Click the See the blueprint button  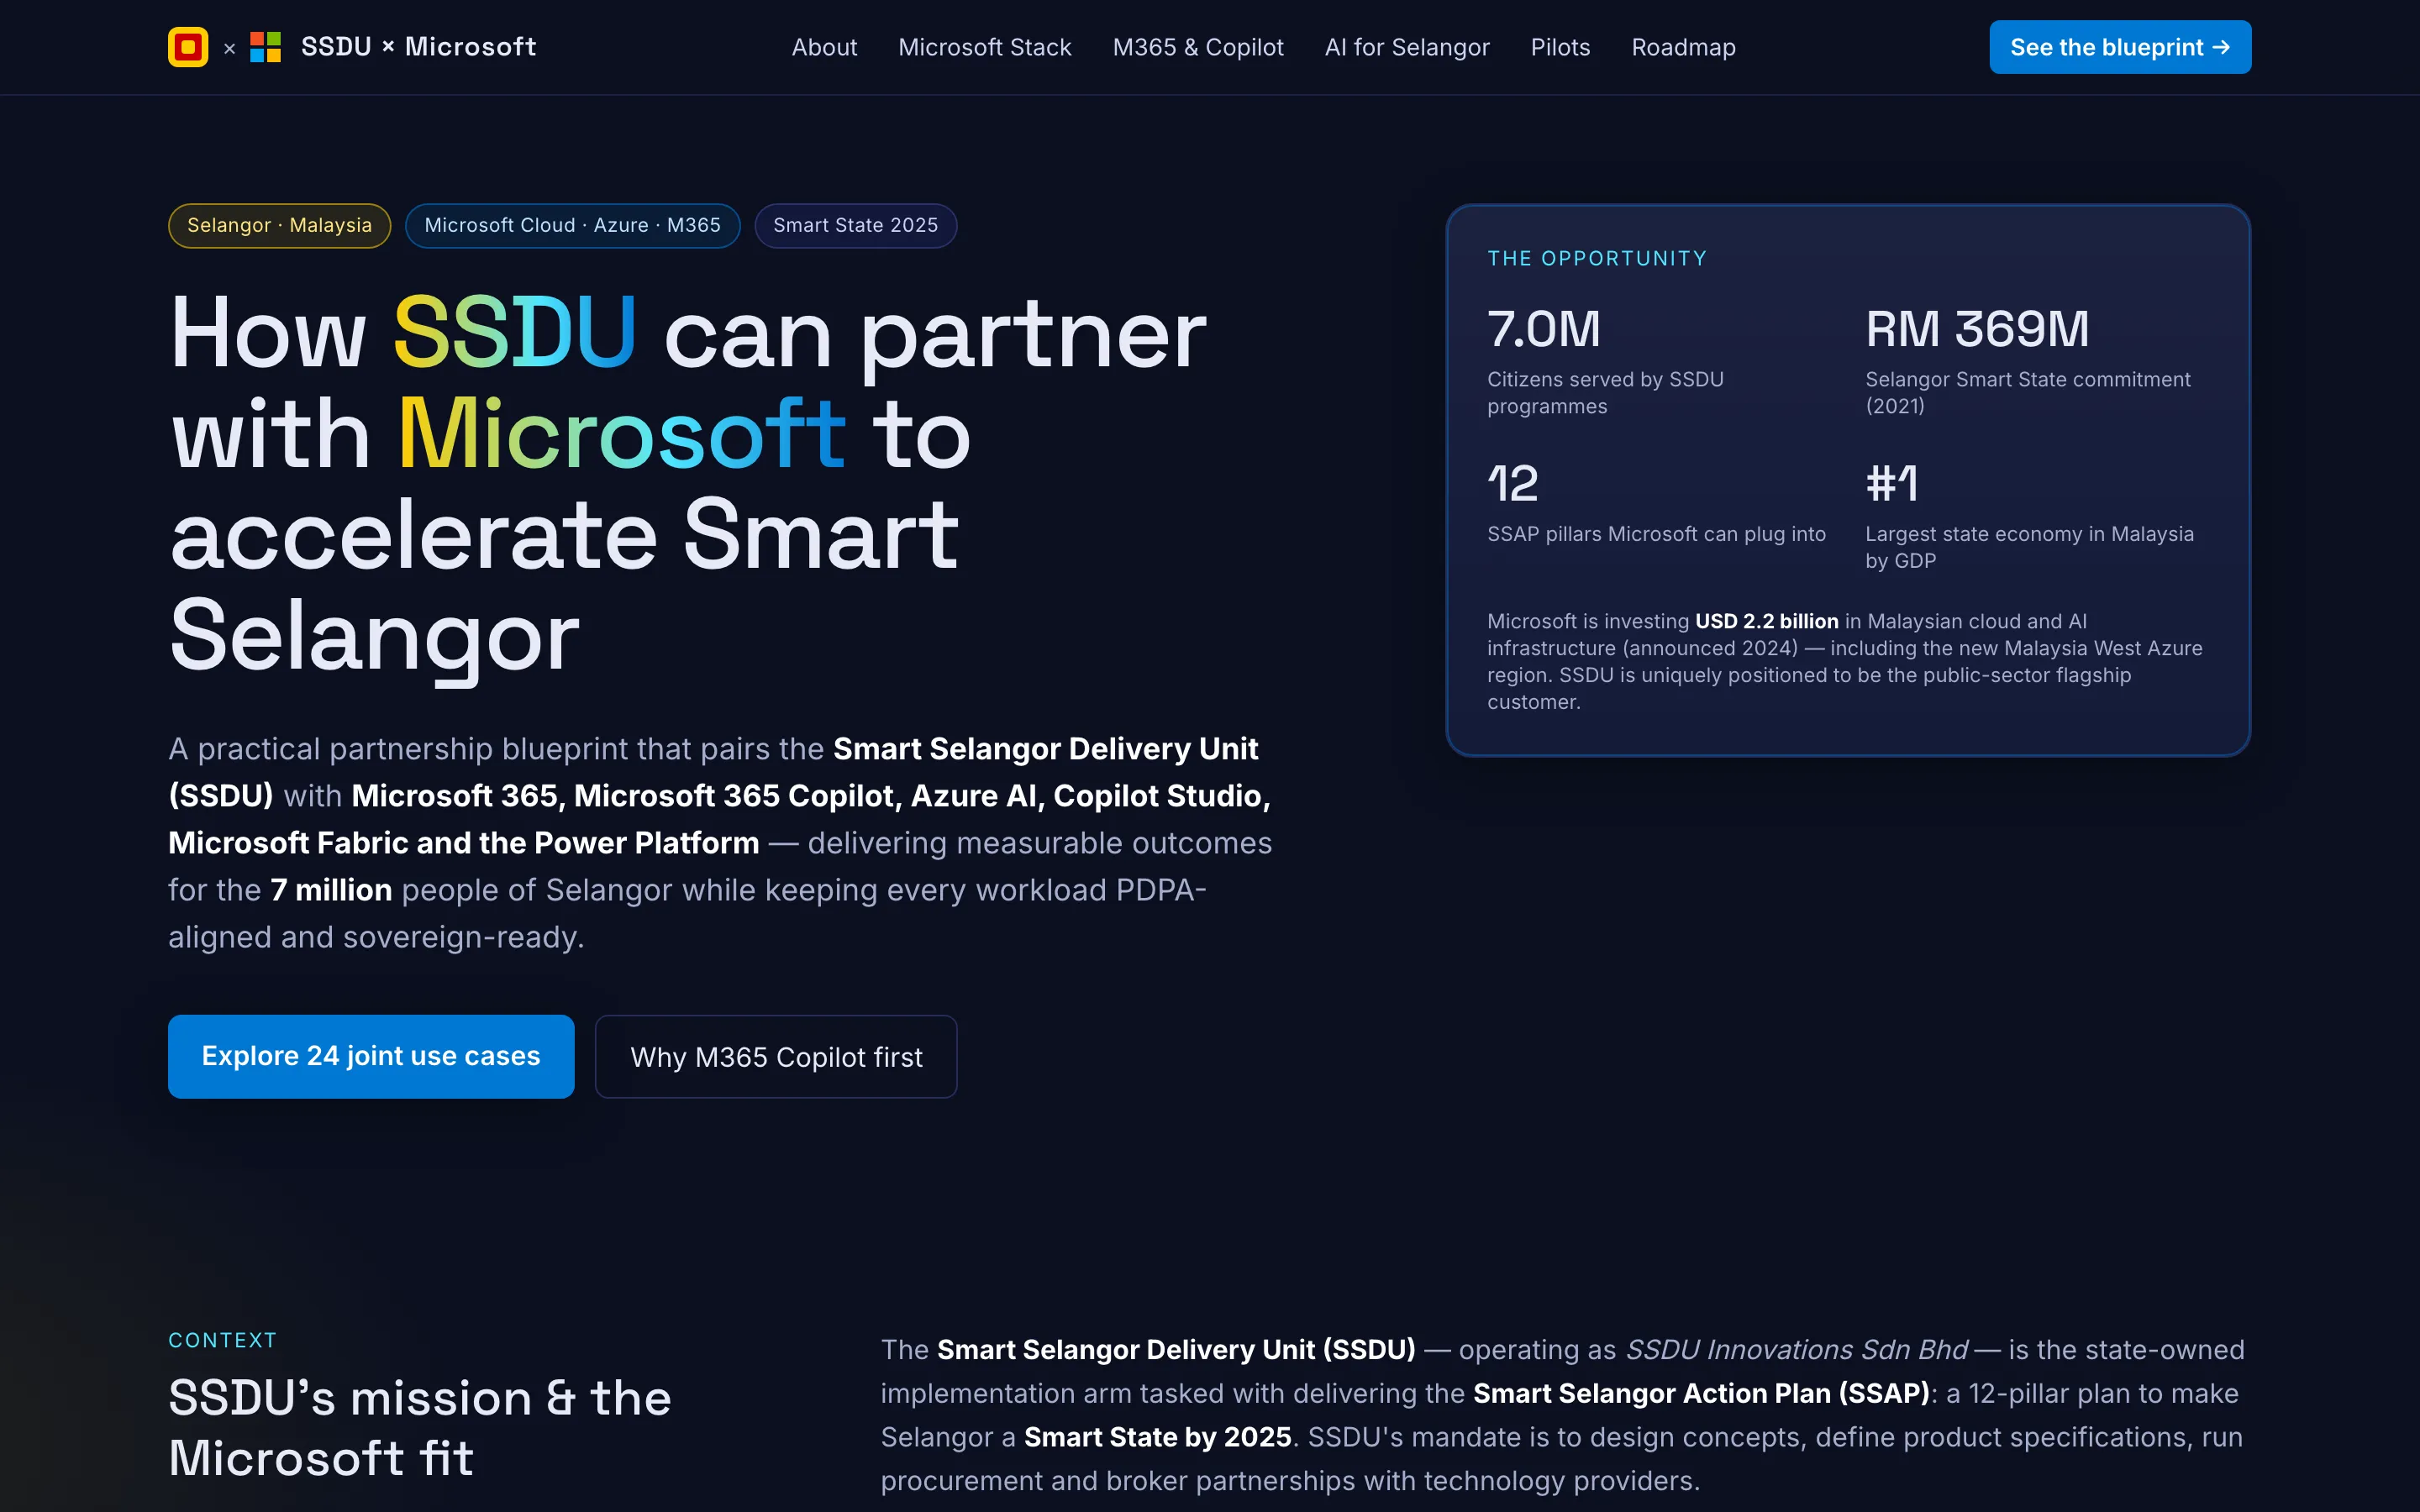click(x=2120, y=47)
